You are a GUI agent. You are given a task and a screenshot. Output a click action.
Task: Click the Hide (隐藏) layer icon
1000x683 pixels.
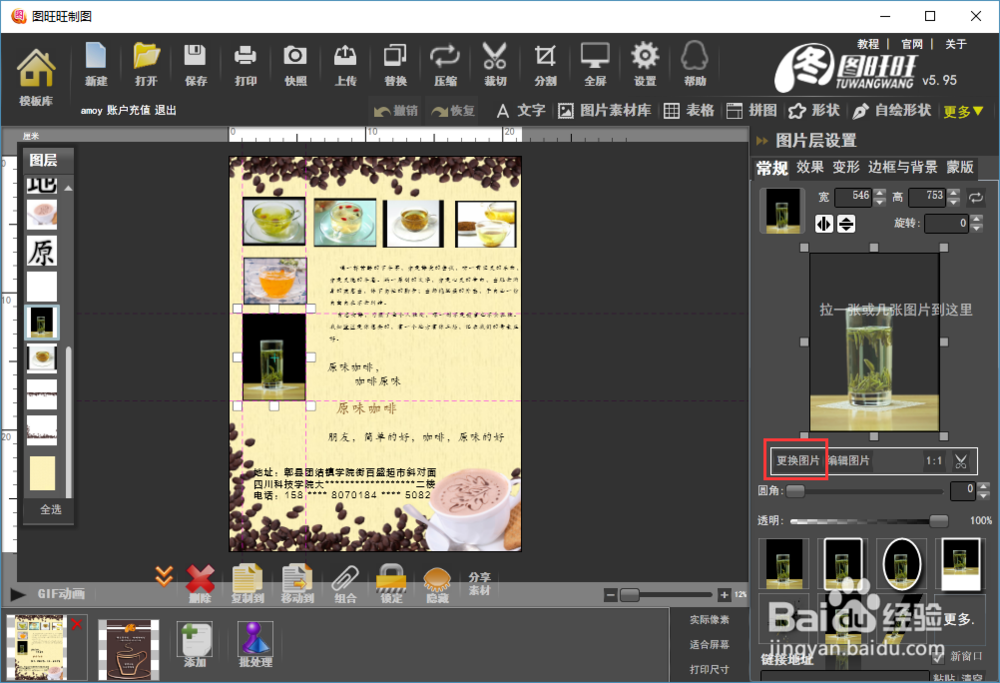437,579
